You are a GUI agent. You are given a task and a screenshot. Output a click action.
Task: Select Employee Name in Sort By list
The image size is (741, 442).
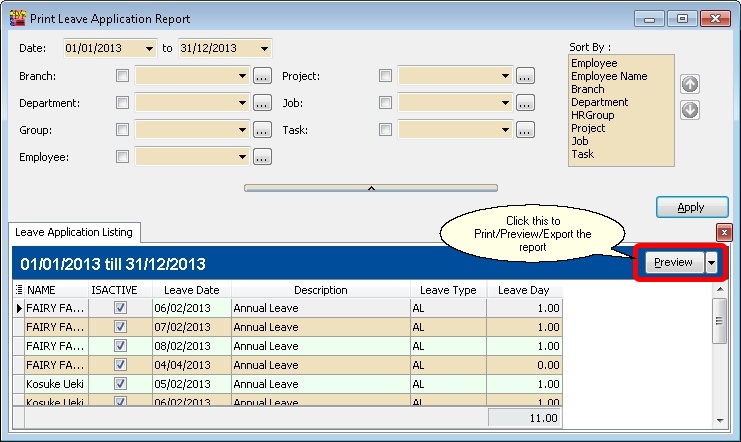(609, 76)
